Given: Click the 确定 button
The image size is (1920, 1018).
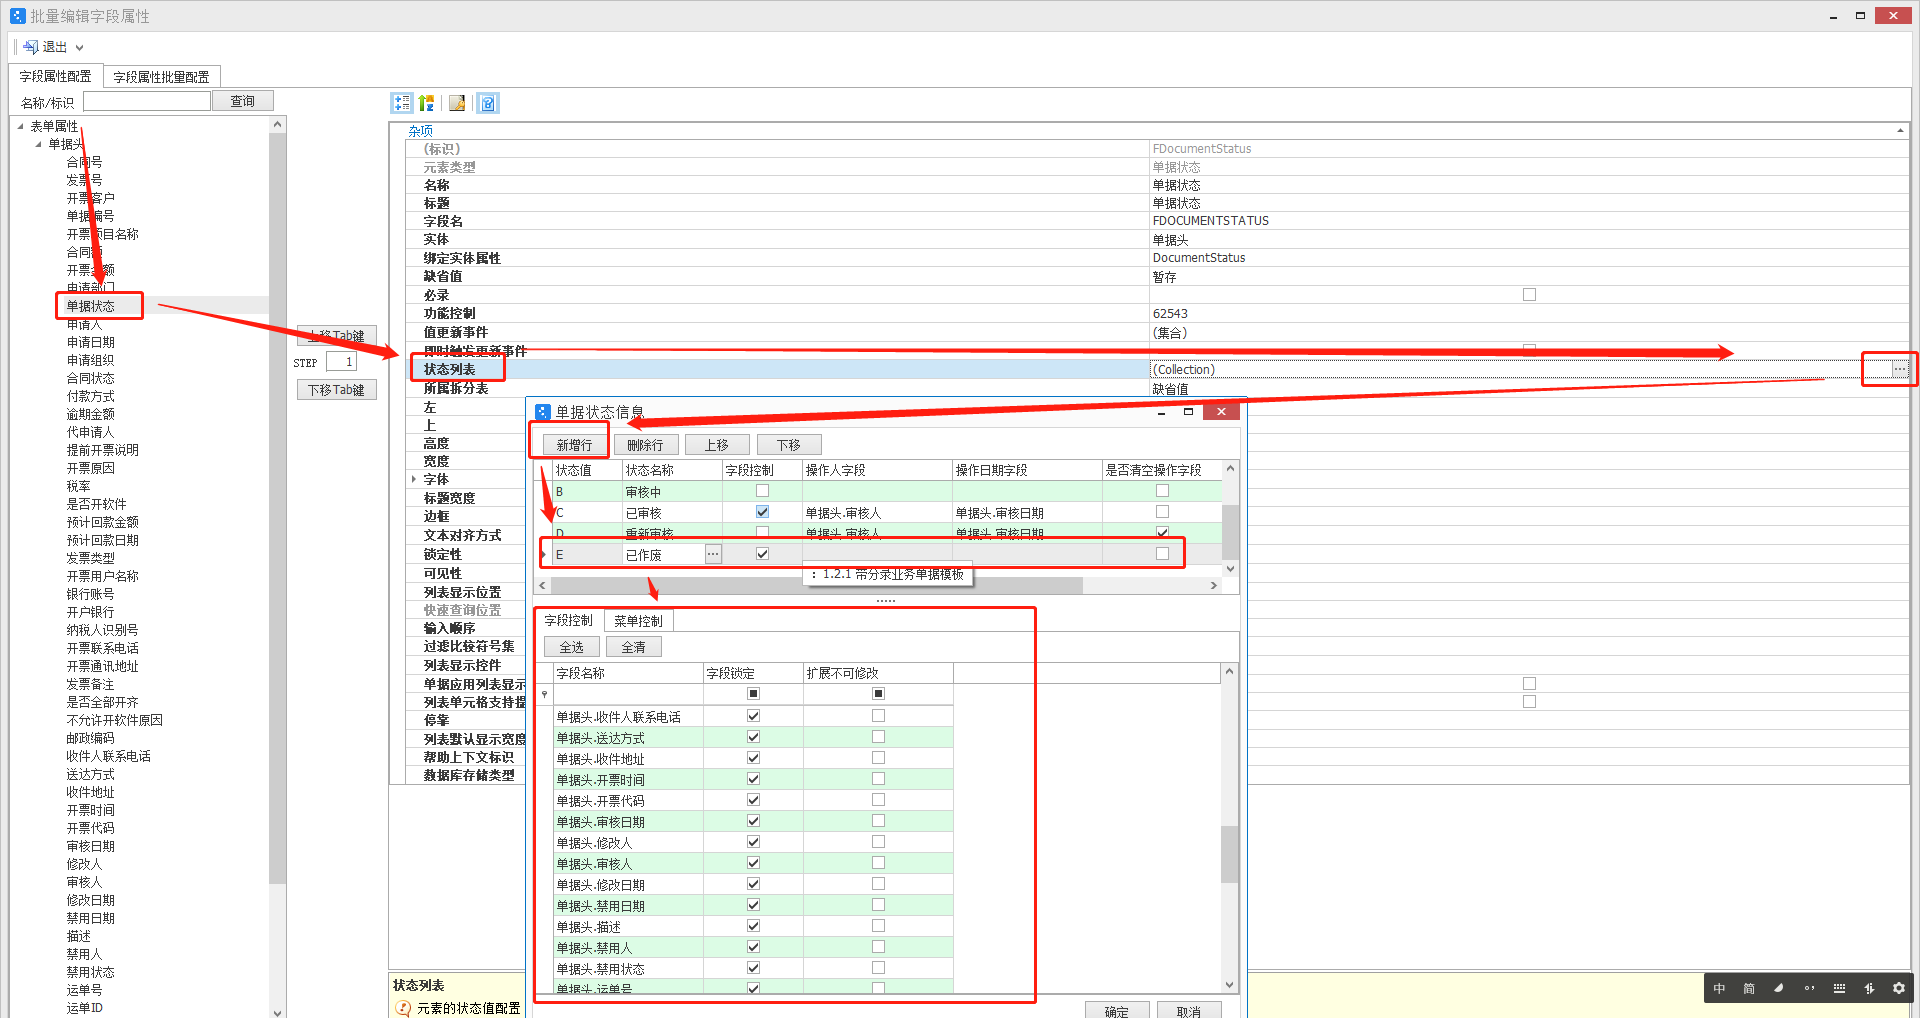Looking at the screenshot, I should pyautogui.click(x=1117, y=1011).
